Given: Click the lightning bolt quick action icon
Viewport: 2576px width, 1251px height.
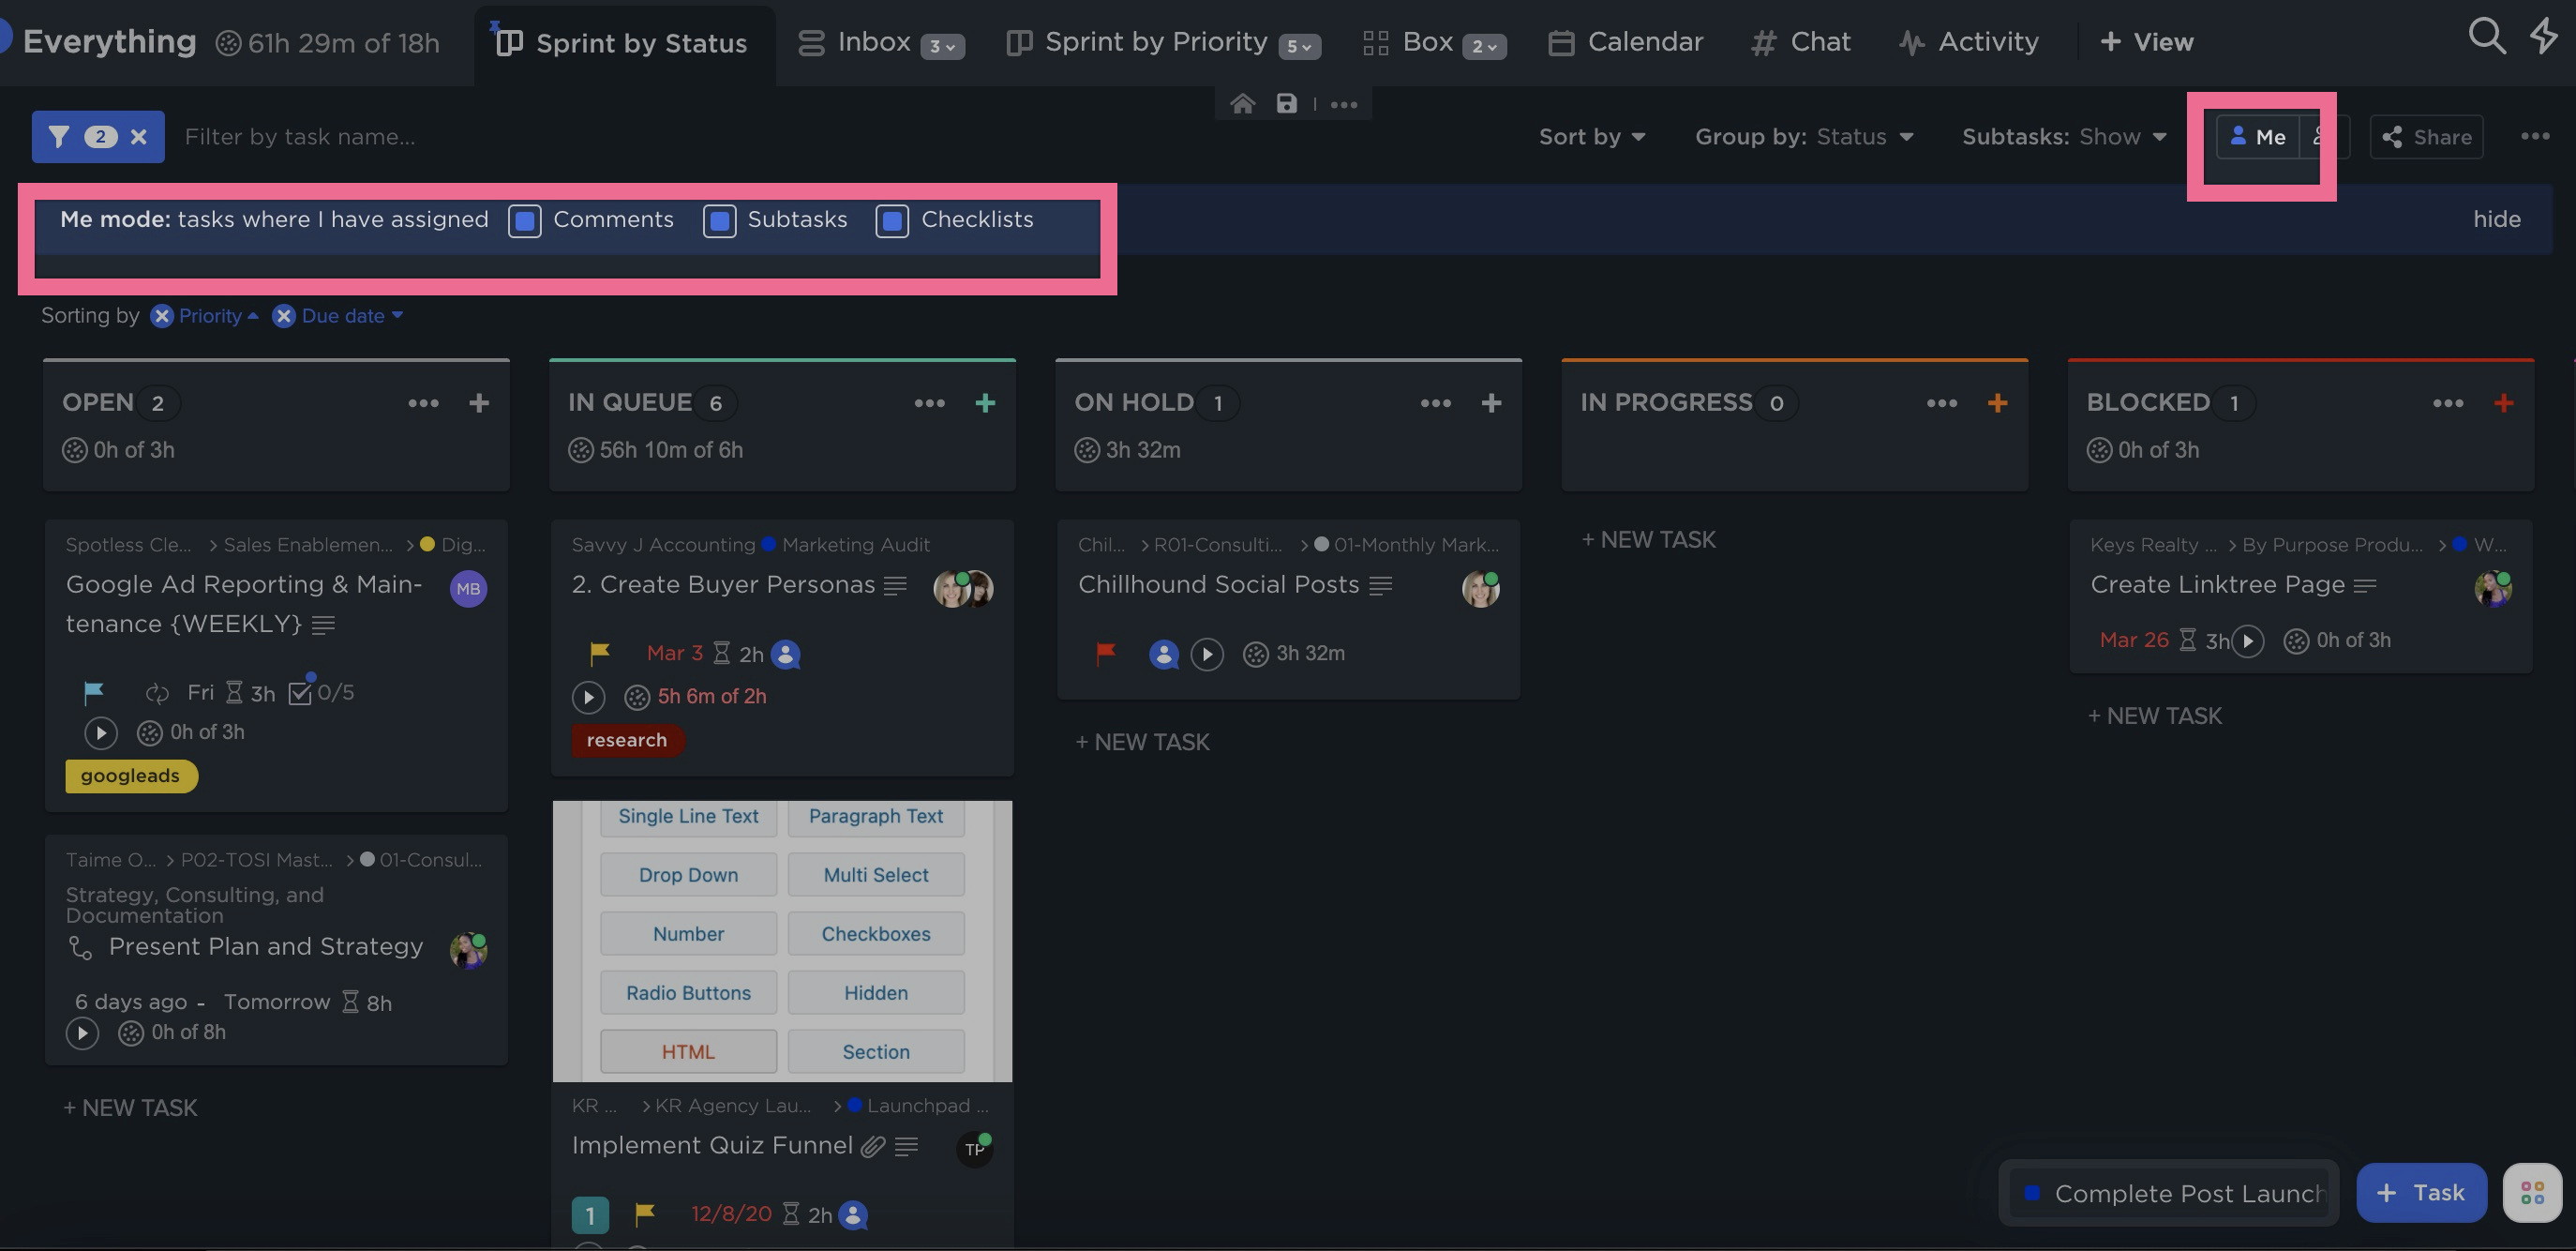Looking at the screenshot, I should pyautogui.click(x=2544, y=36).
